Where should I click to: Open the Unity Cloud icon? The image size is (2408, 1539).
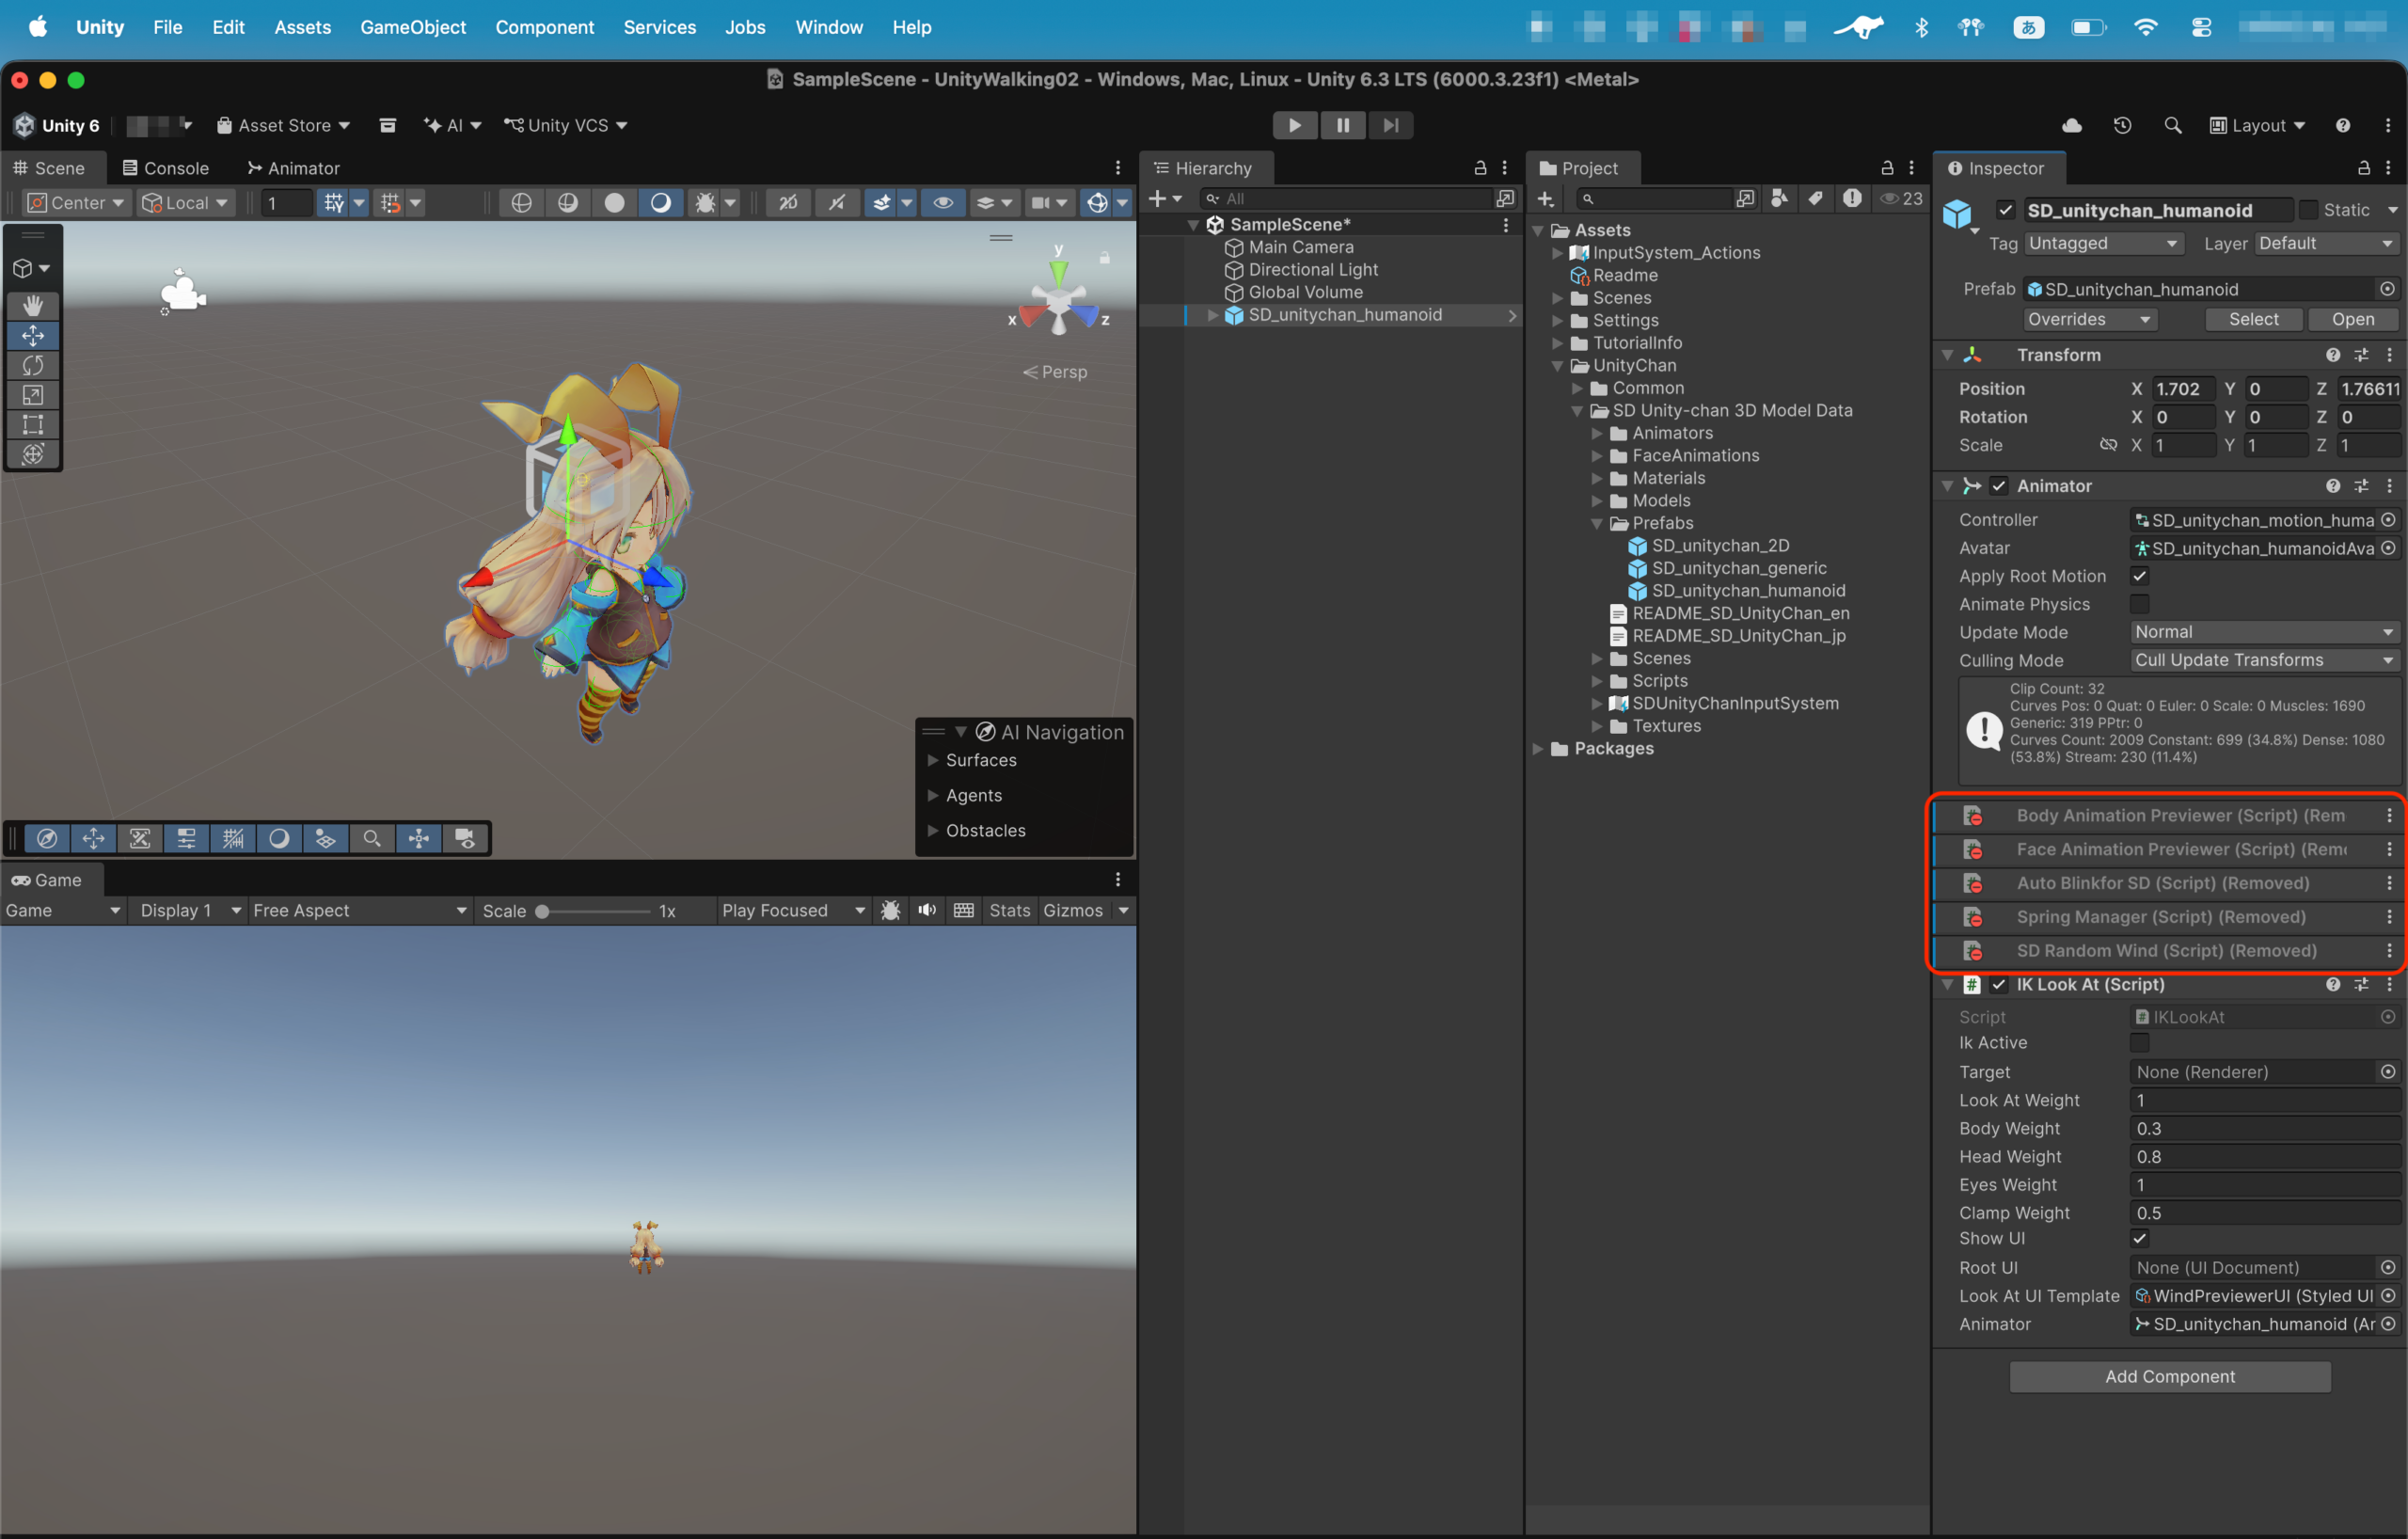2072,125
